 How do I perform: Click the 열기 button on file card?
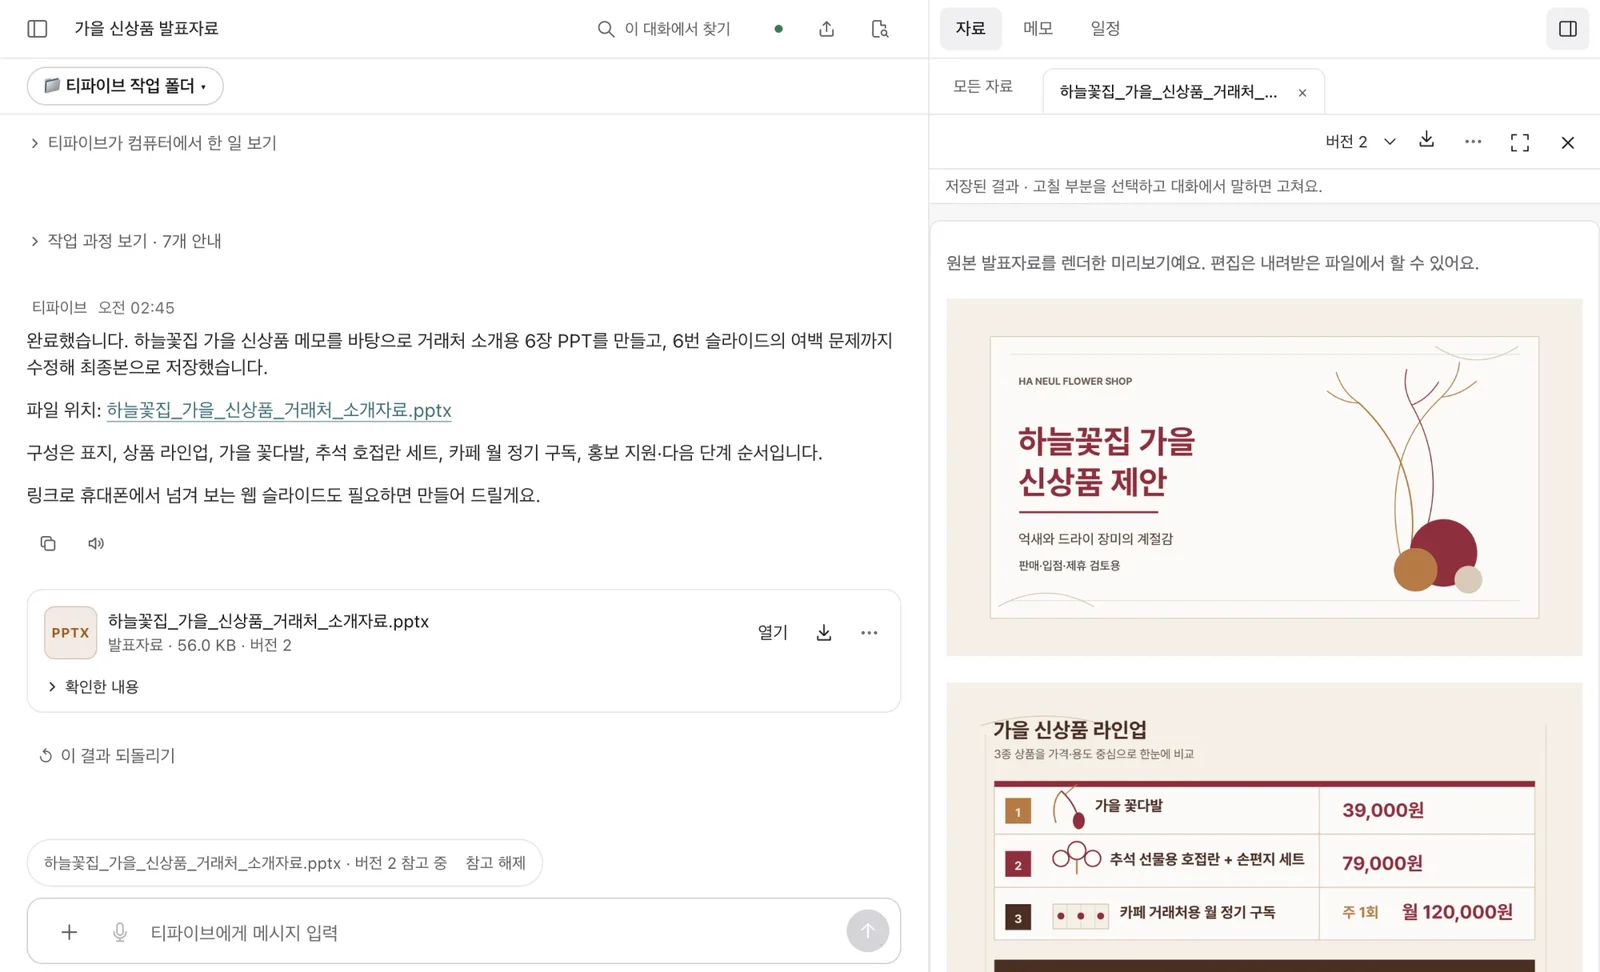(773, 632)
